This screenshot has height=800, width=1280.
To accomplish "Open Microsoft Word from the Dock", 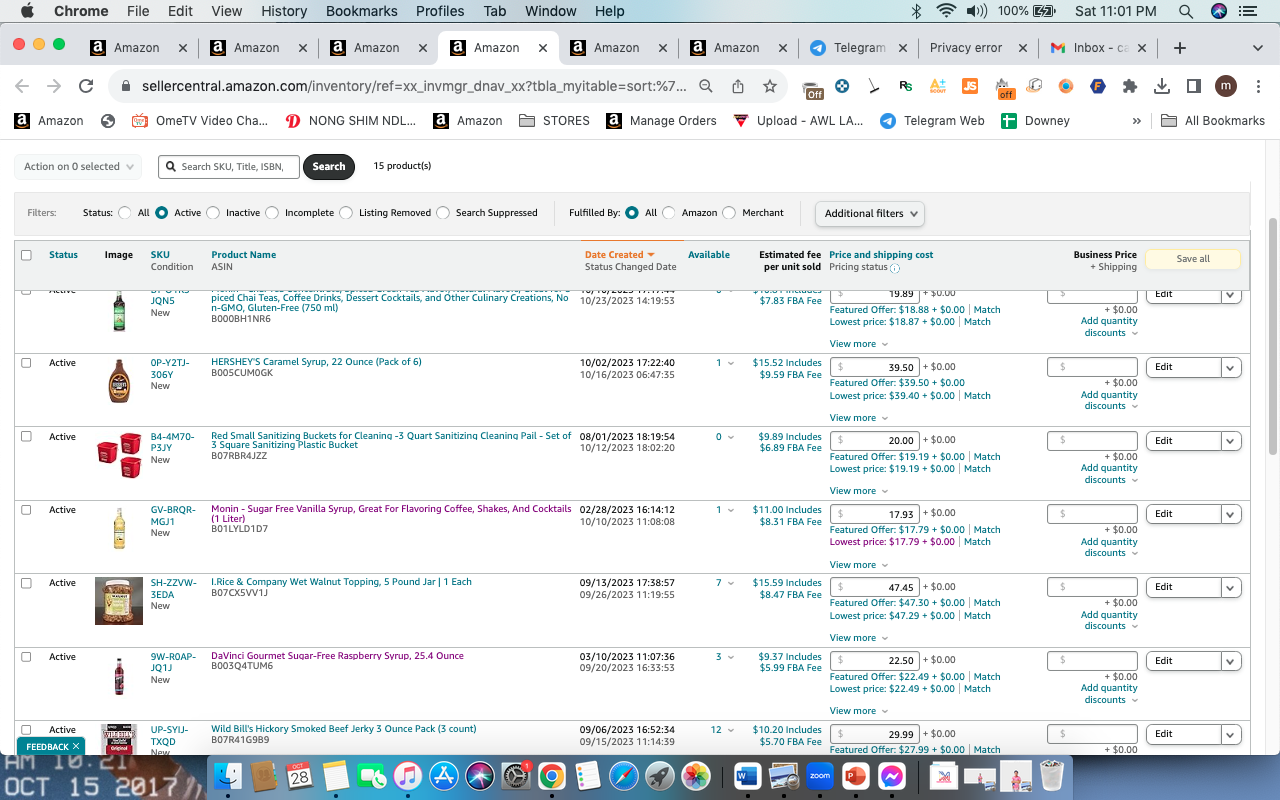I will pyautogui.click(x=749, y=776).
